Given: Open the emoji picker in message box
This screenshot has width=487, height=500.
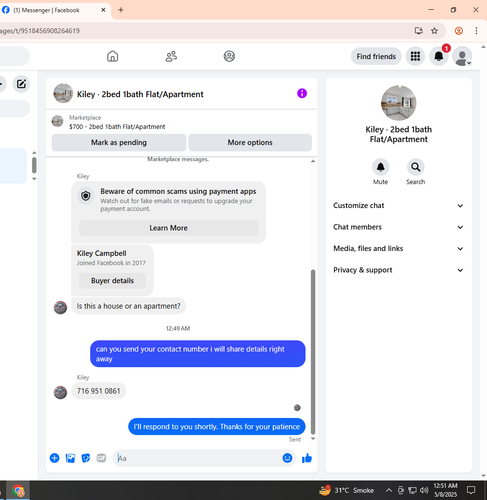Looking at the screenshot, I should coord(287,458).
